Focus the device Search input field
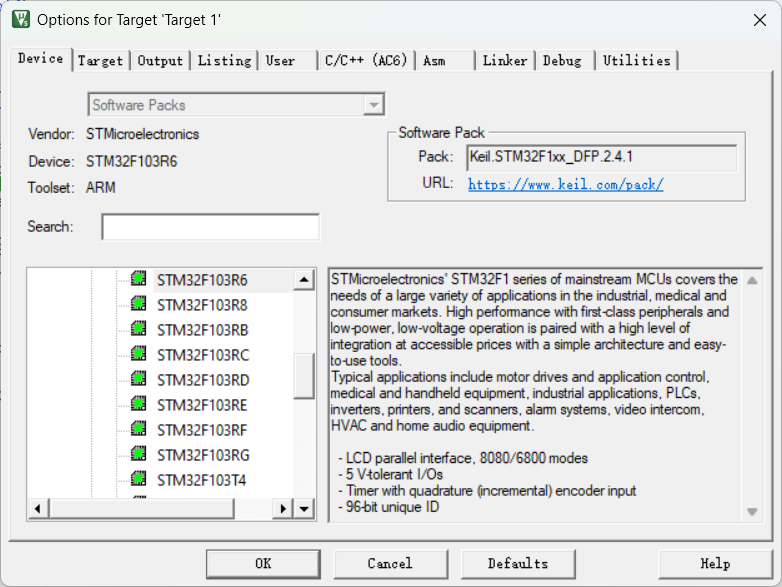Viewport: 782px width, 587px height. 210,227
